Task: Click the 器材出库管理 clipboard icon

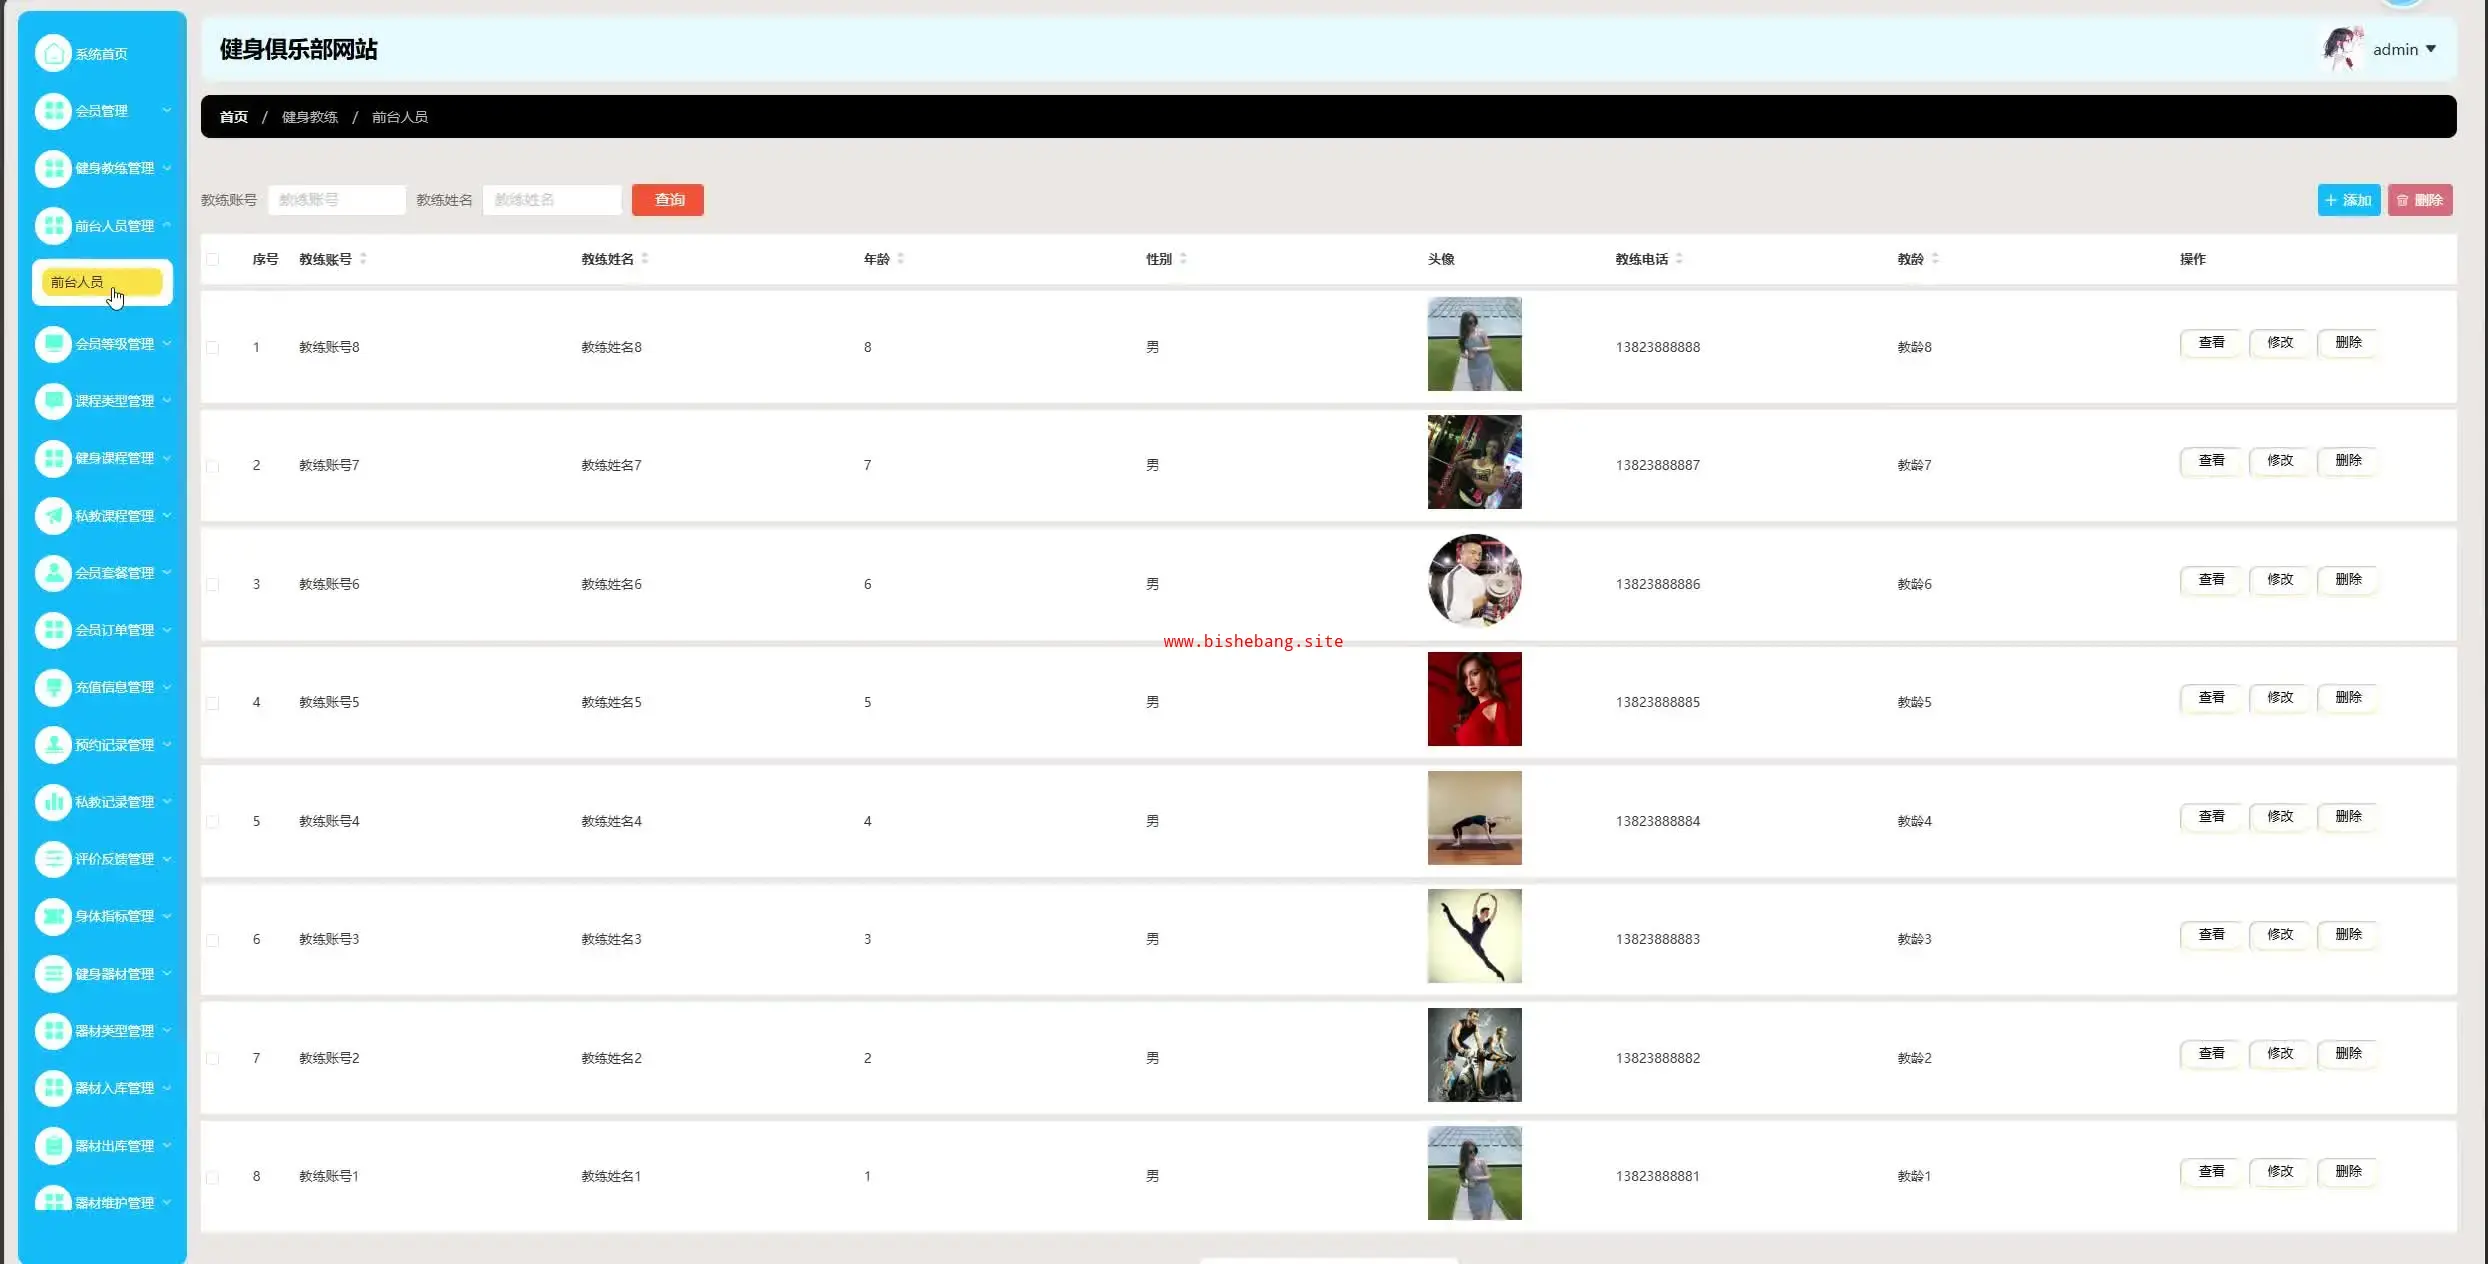Action: coord(53,1145)
